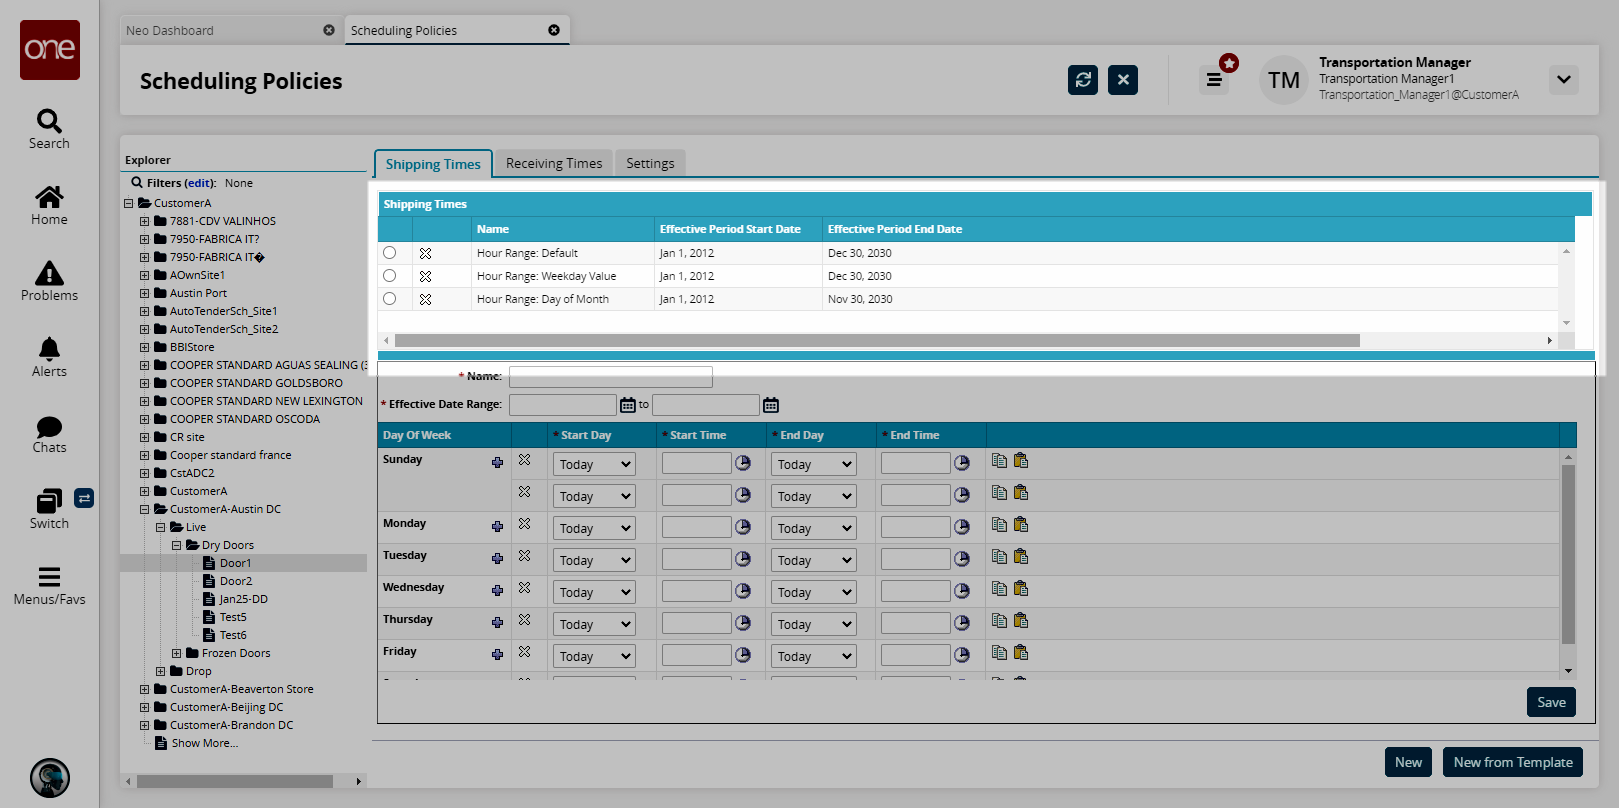
Task: Delete the Hour Range: Weekday Value row
Action: click(x=425, y=276)
